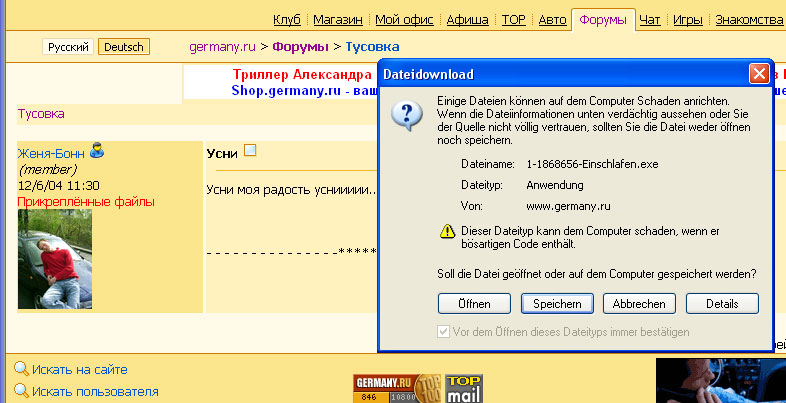Open the TOP section

(x=513, y=20)
